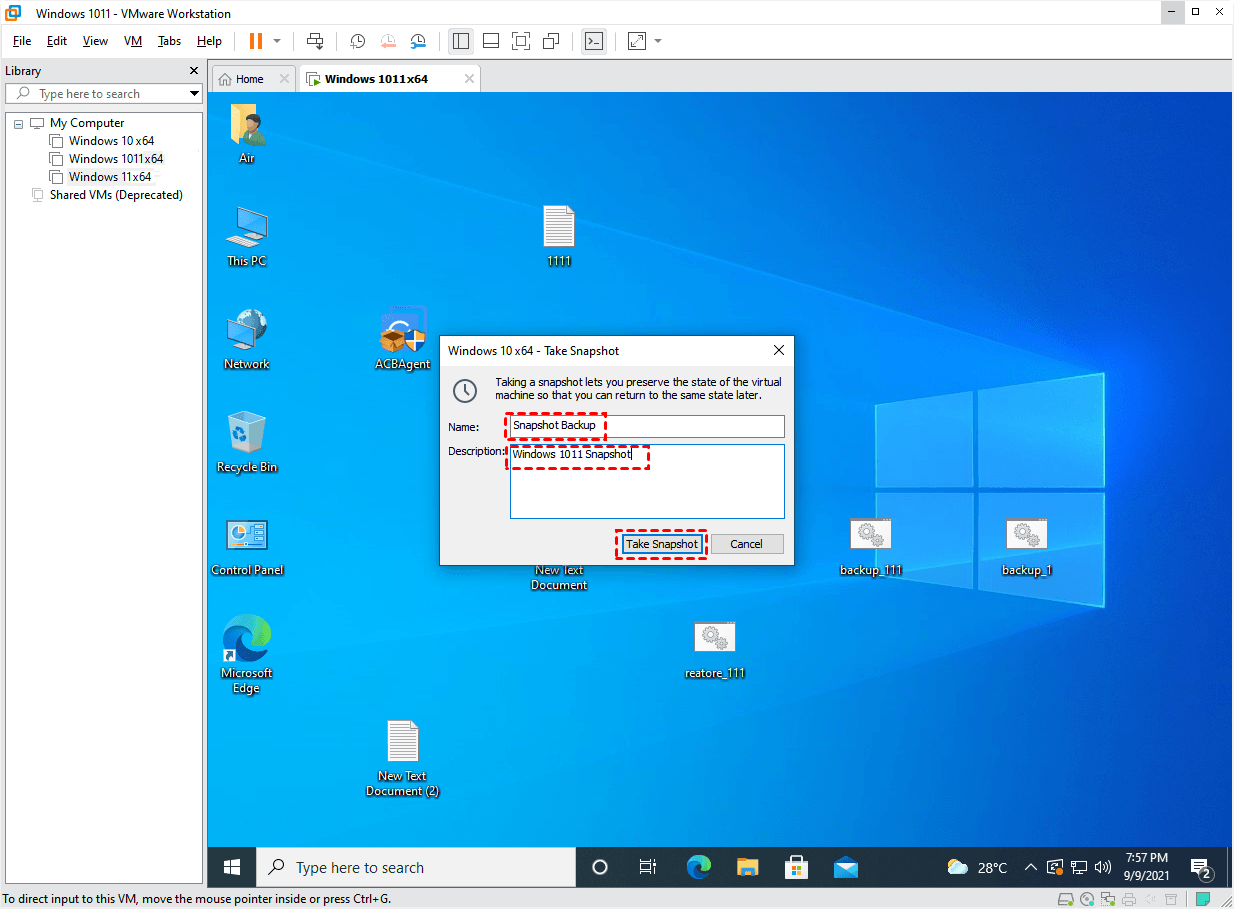Click the snapshot Name input field
This screenshot has width=1234, height=909.
click(645, 426)
